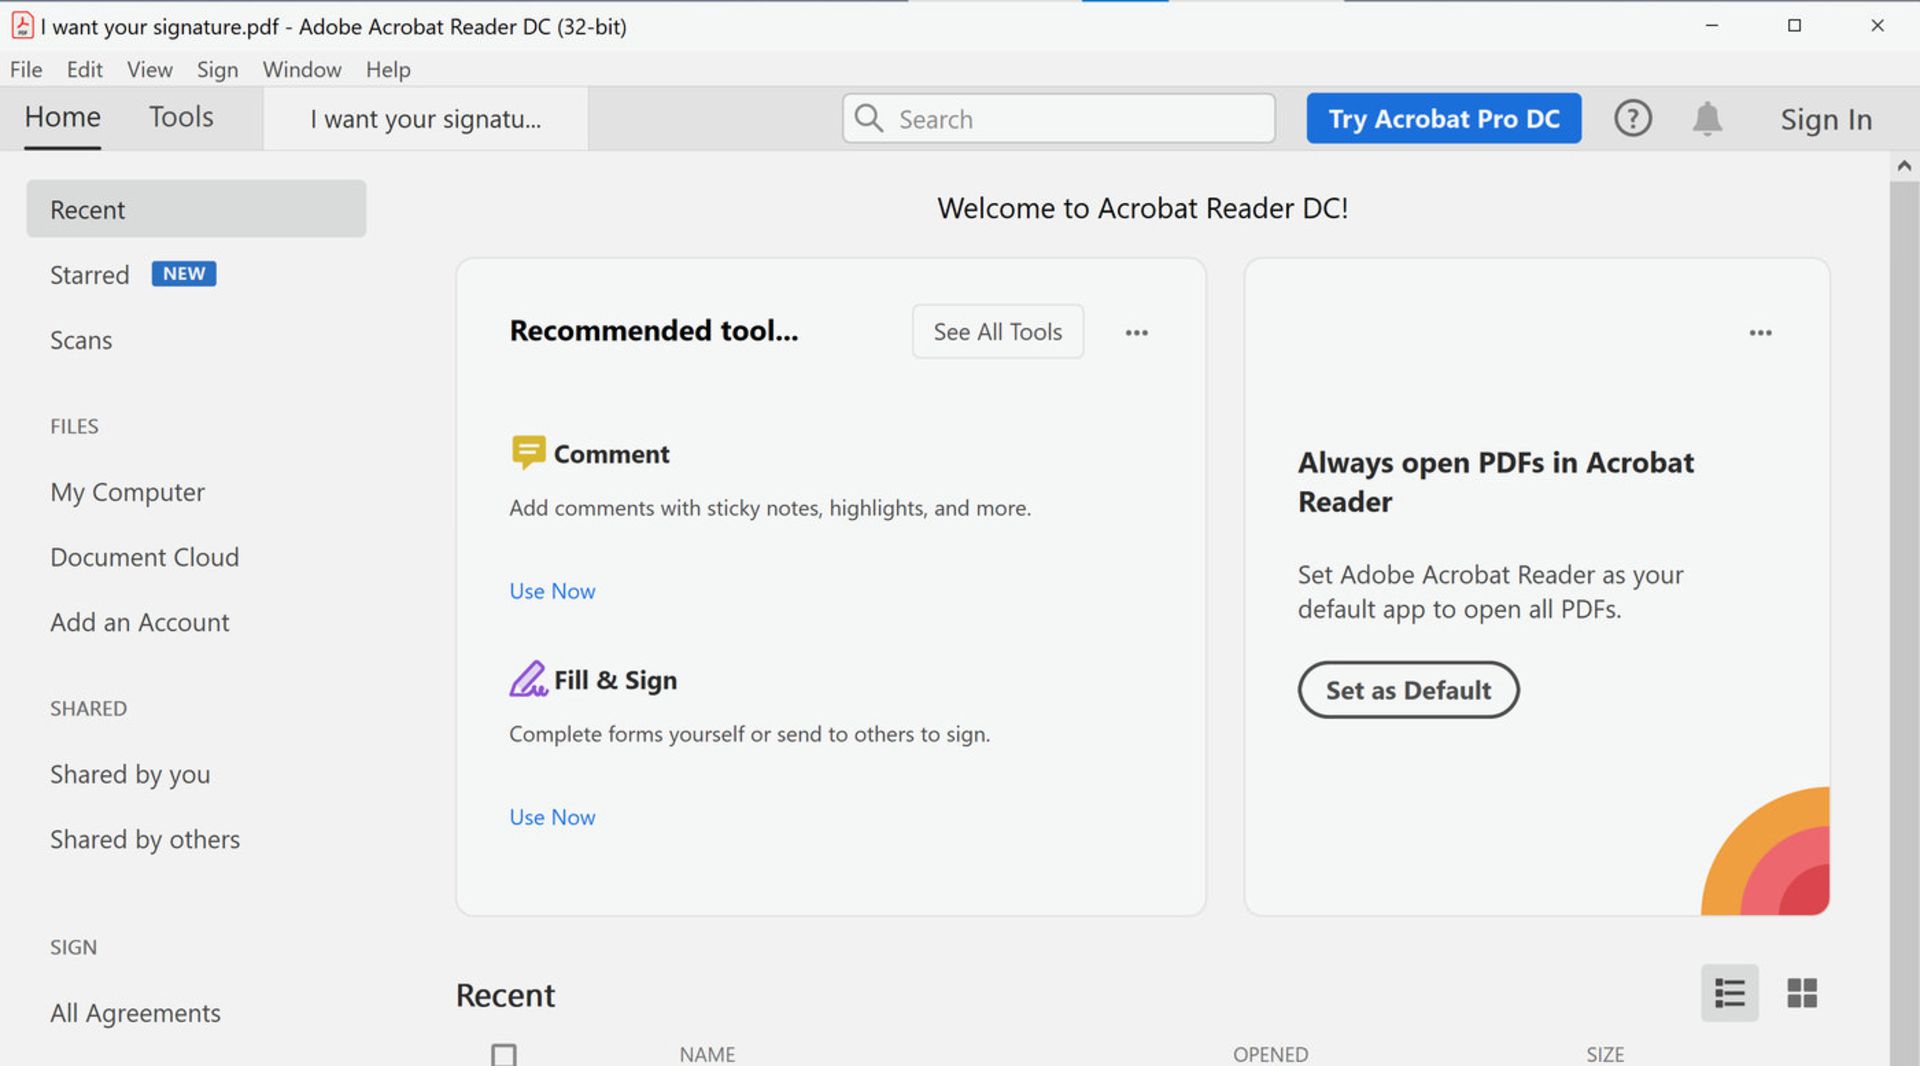The height and width of the screenshot is (1066, 1920).
Task: Open the 'I want your signatu...' document tab
Action: click(425, 119)
